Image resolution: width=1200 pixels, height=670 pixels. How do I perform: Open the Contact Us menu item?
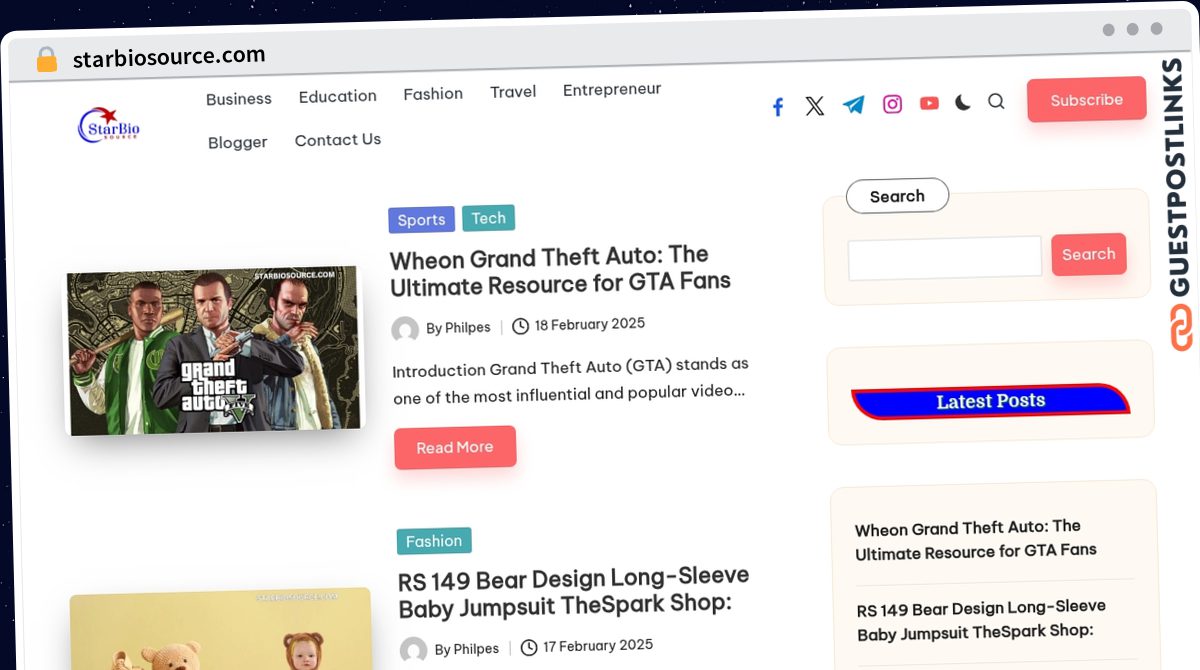click(338, 140)
